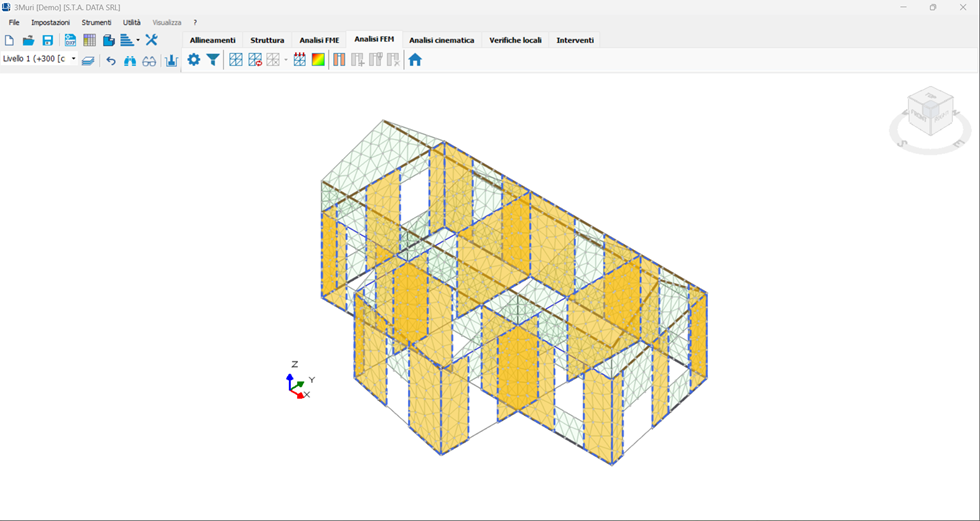Toggle the mesh grid display icon
This screenshot has width=980, height=521.
(236, 60)
